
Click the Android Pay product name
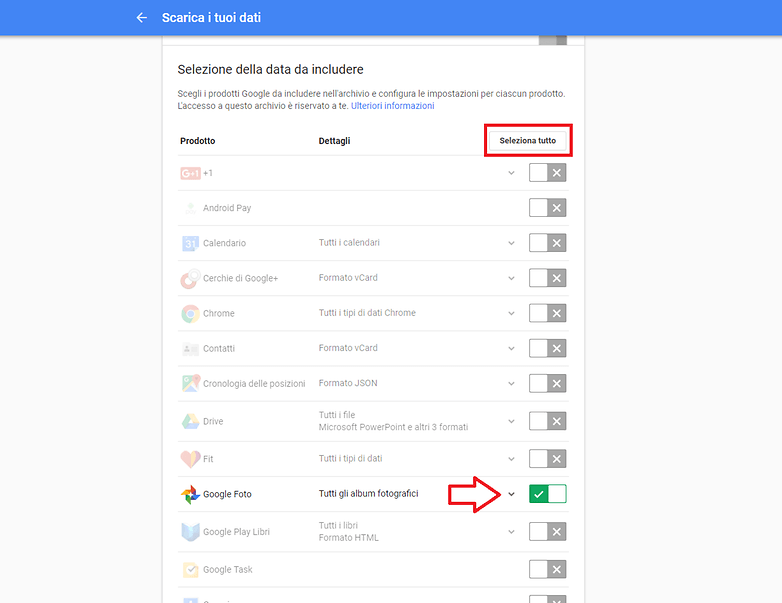(x=227, y=208)
